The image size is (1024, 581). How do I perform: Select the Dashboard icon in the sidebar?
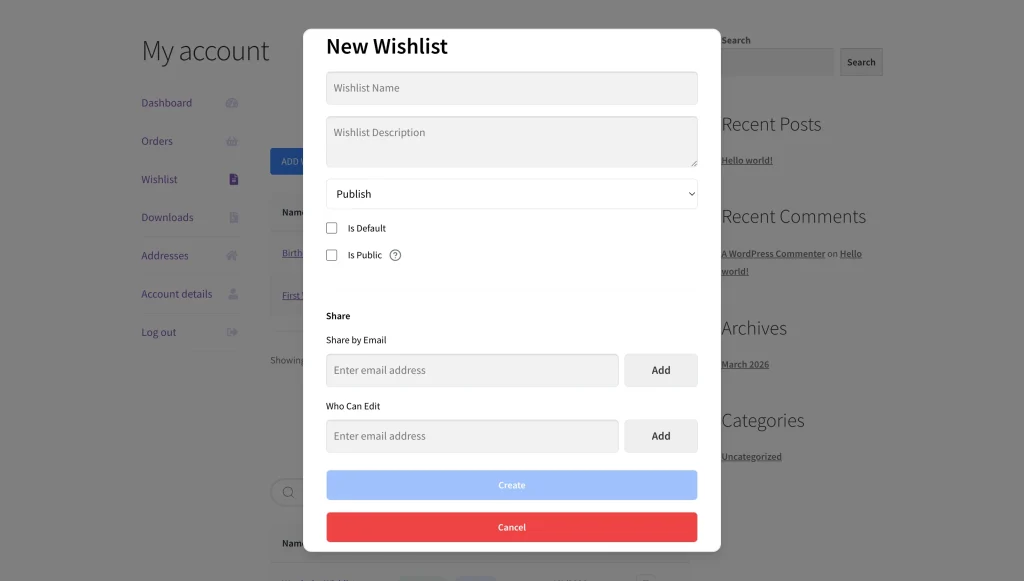click(x=232, y=103)
